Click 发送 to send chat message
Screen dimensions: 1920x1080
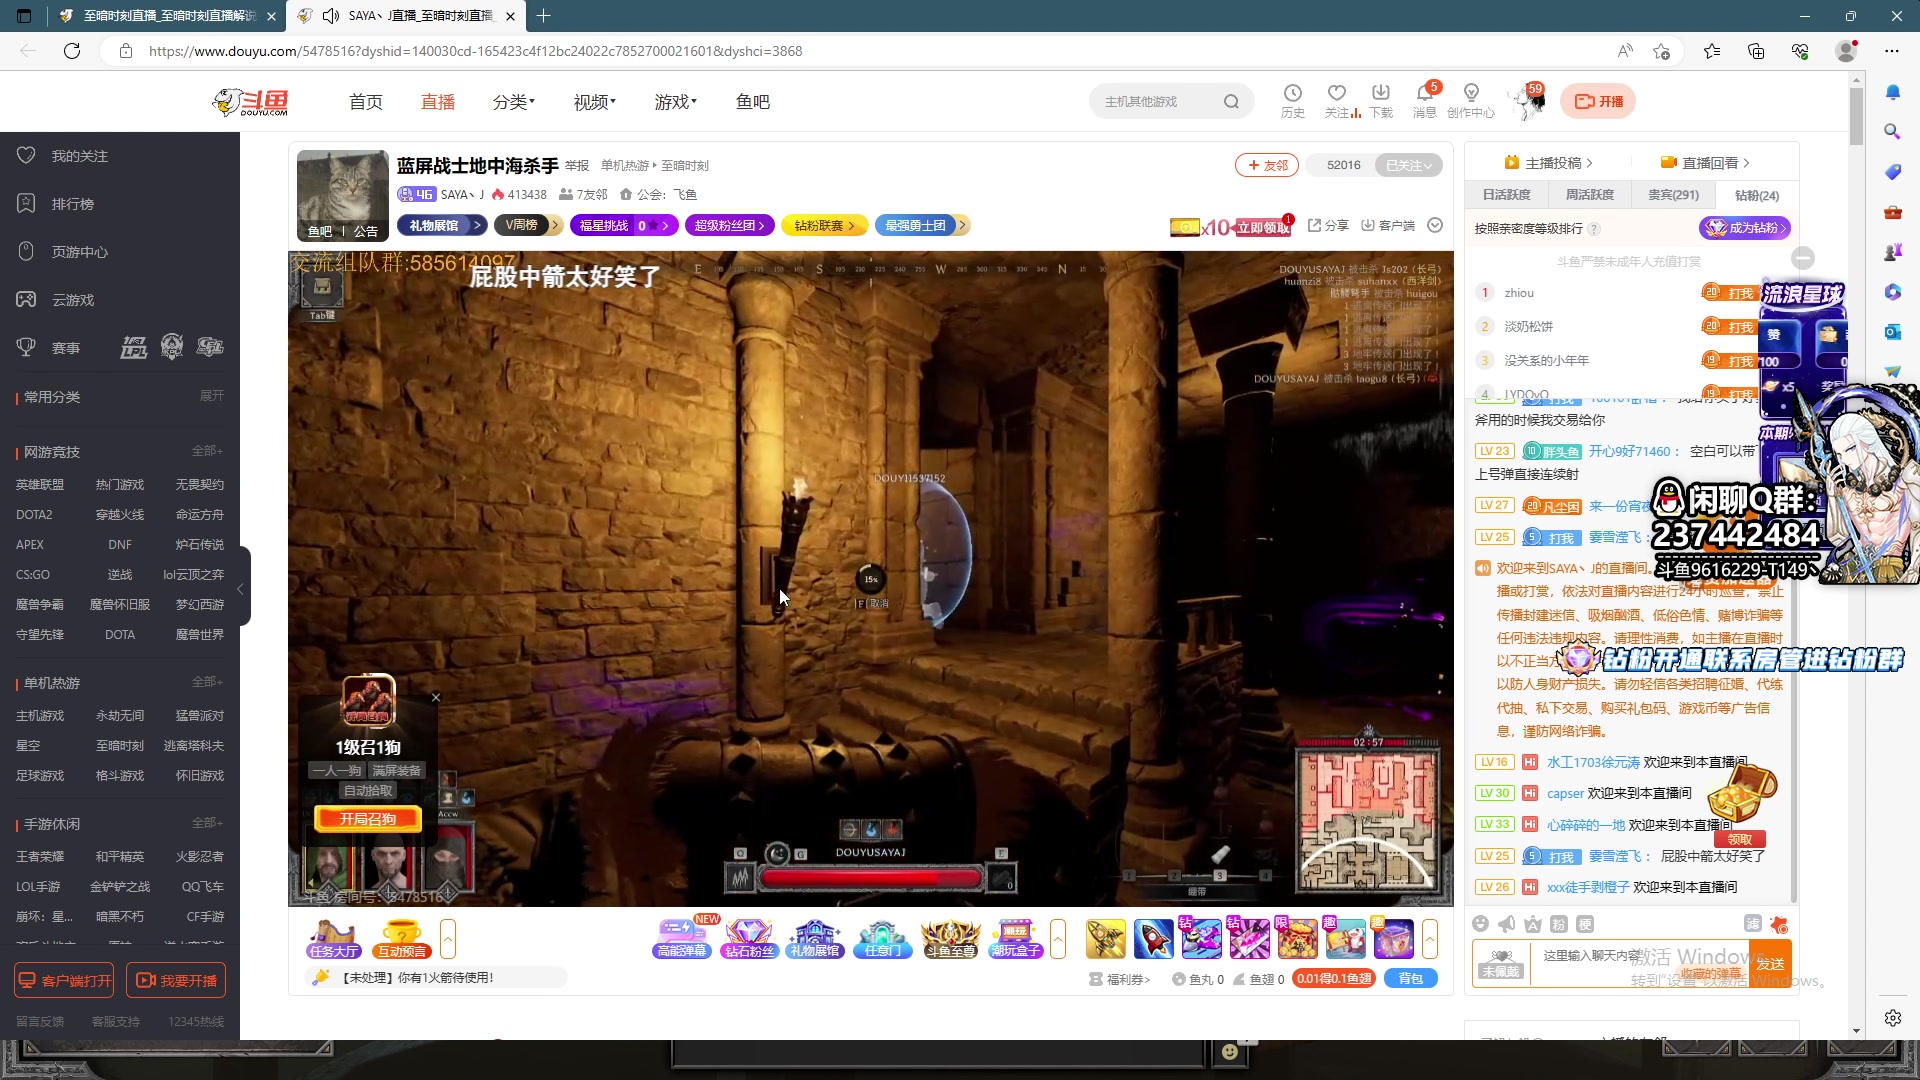tap(1770, 963)
